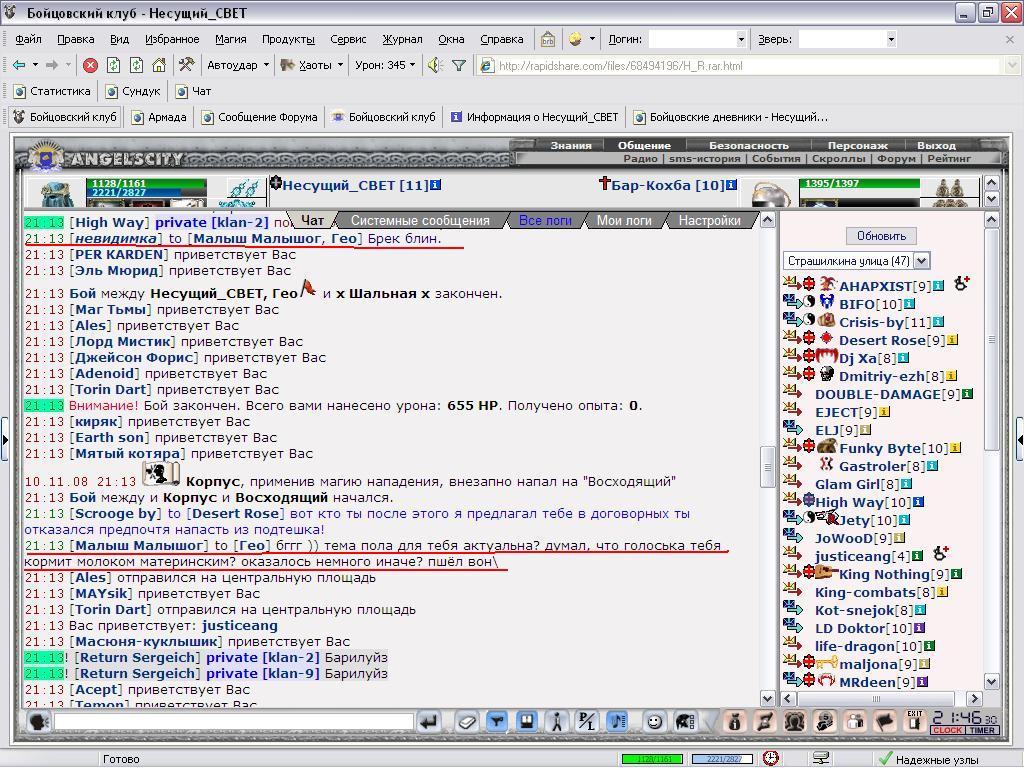
Task: Send chat message with enter arrow icon
Action: pyautogui.click(x=429, y=722)
